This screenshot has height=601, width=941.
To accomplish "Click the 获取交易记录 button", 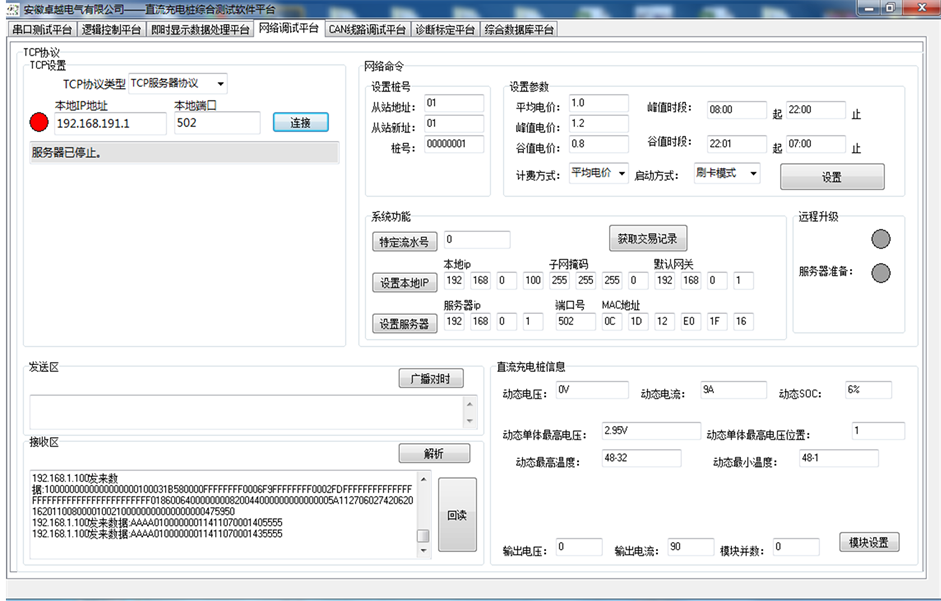I will click(647, 238).
